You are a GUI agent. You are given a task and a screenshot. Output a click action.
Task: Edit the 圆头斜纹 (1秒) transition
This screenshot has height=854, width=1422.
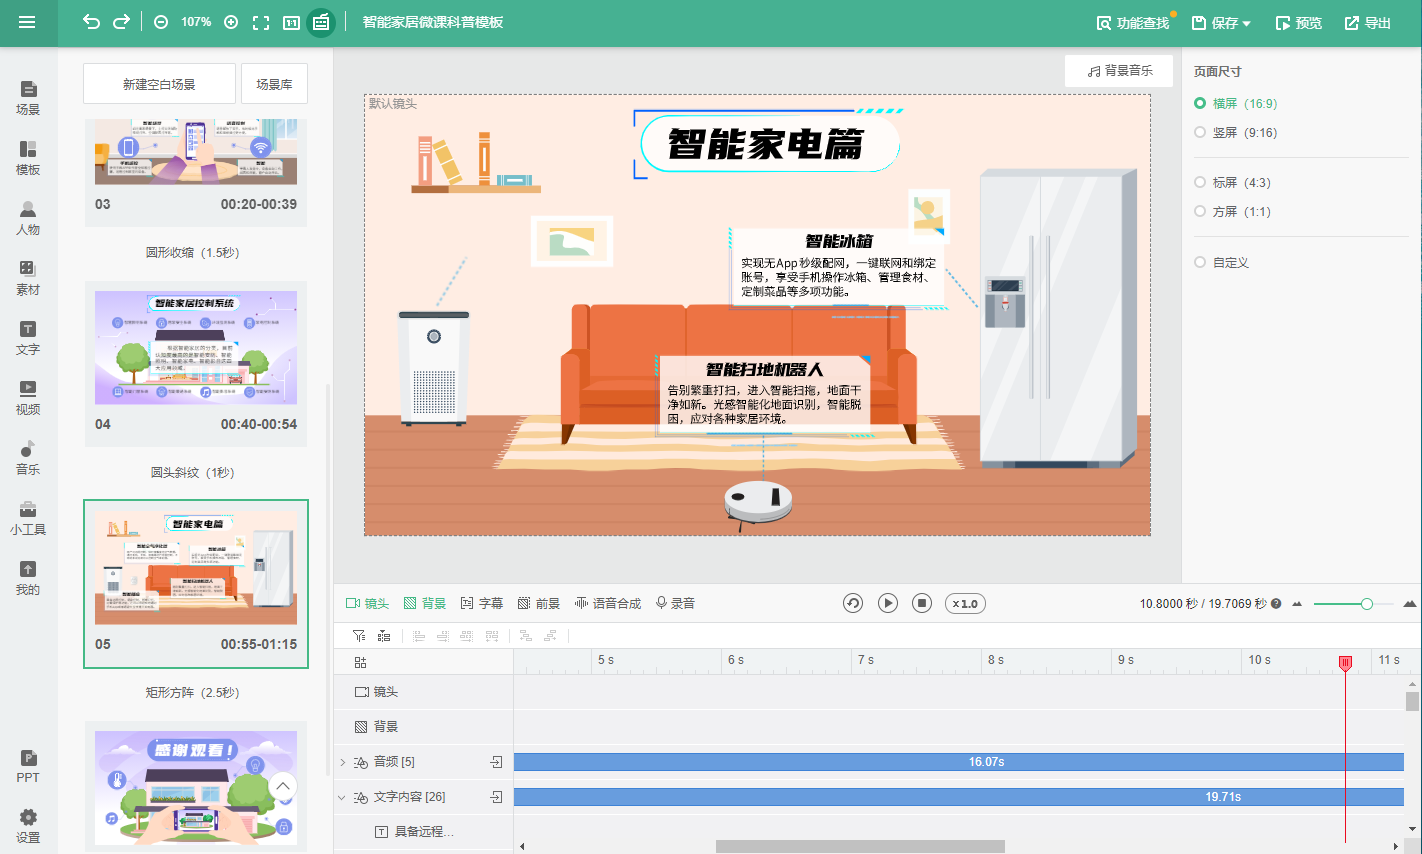[193, 472]
